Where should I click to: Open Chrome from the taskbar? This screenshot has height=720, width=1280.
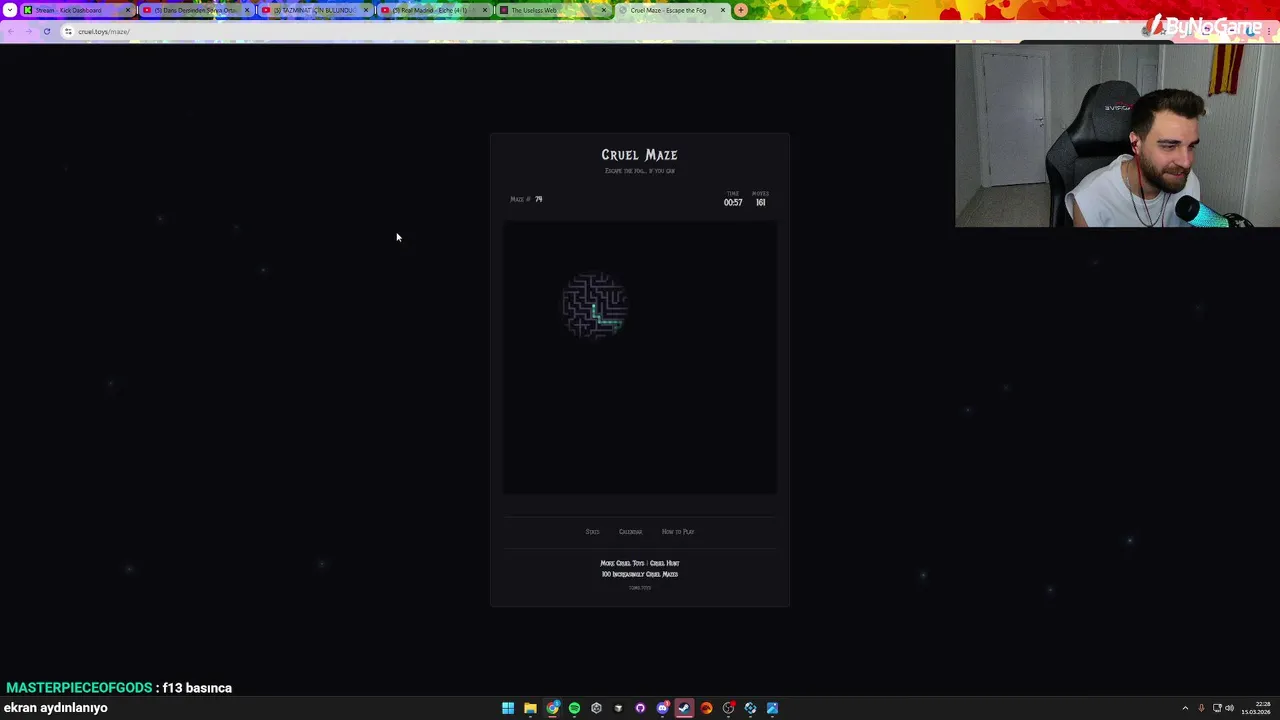pyautogui.click(x=552, y=708)
